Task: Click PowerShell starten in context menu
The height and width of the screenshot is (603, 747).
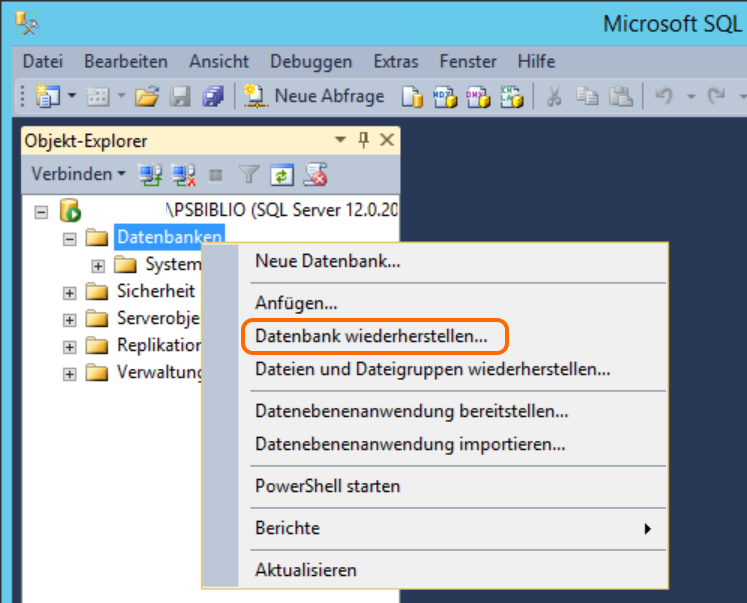Action: click(x=328, y=486)
